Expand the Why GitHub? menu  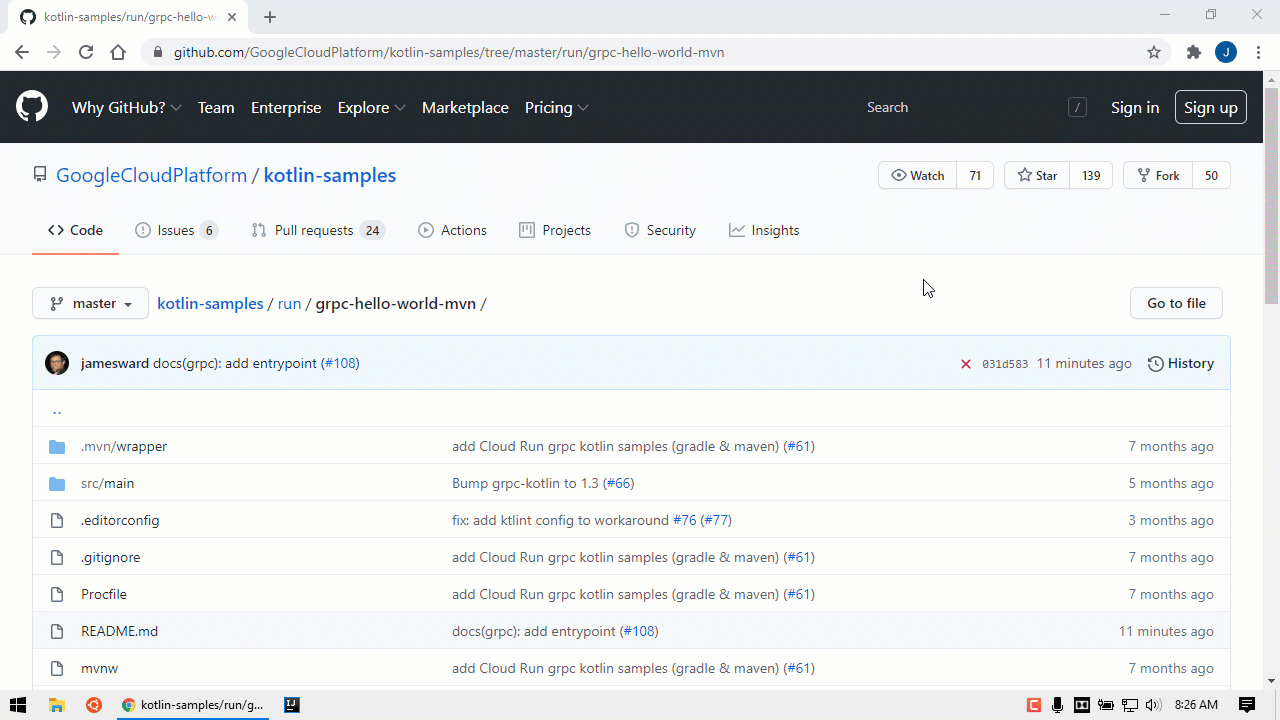click(x=127, y=107)
